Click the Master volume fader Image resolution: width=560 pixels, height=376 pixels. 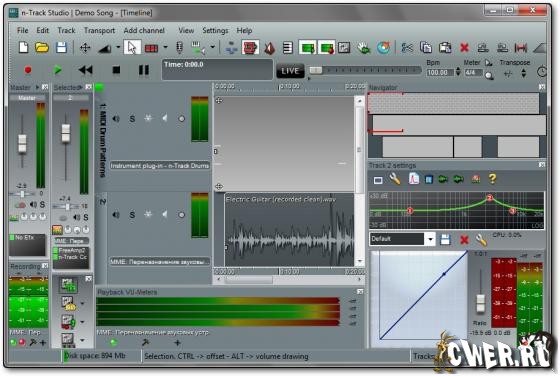22,143
